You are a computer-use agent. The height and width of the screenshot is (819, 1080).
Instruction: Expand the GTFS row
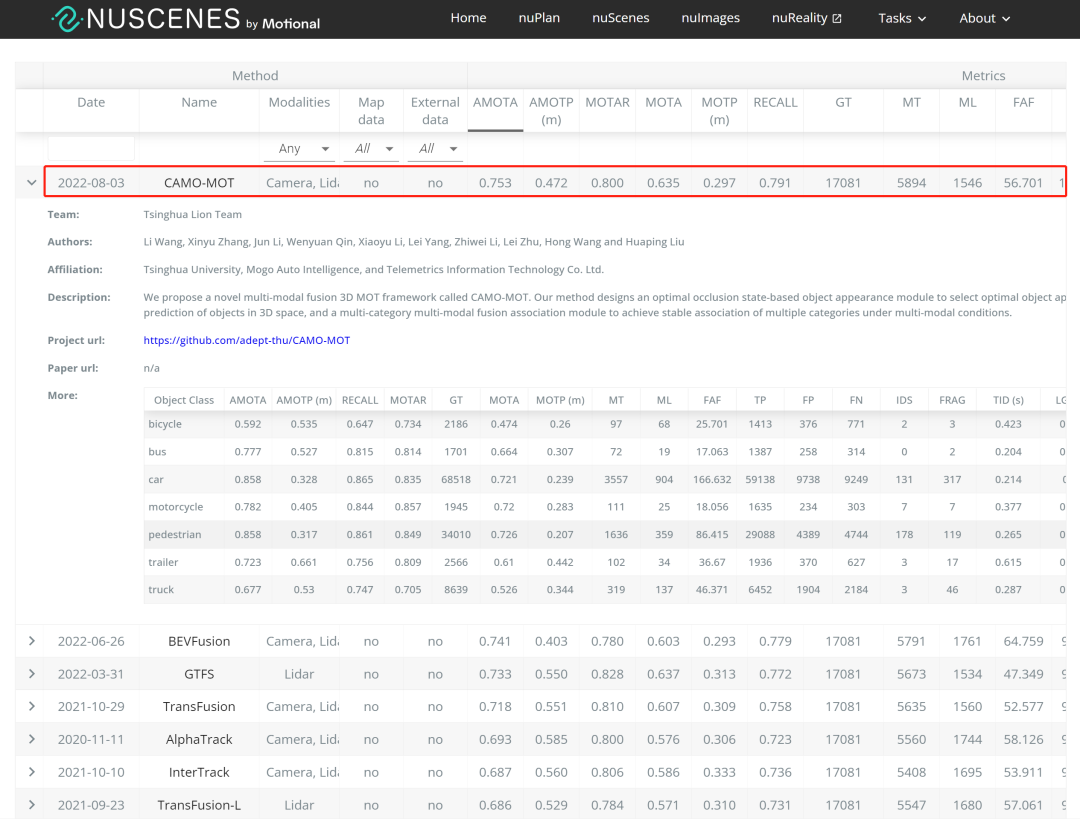31,674
